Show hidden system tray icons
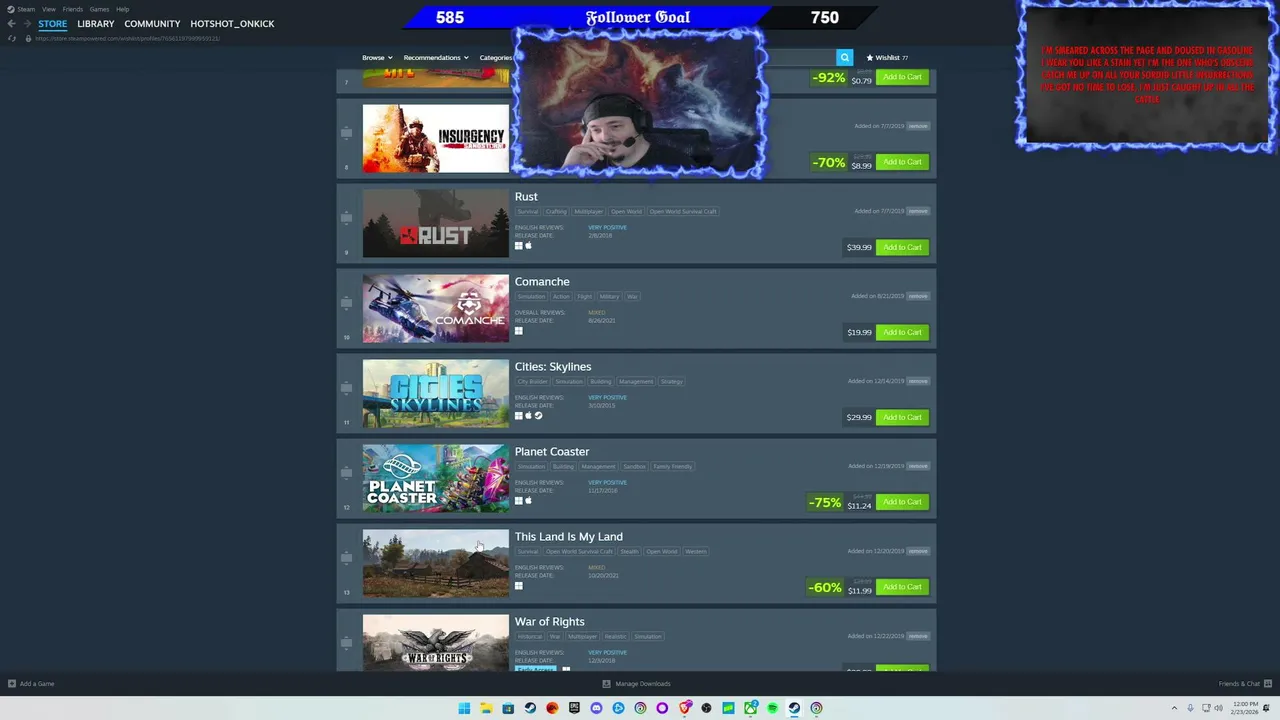 pos(1175,708)
